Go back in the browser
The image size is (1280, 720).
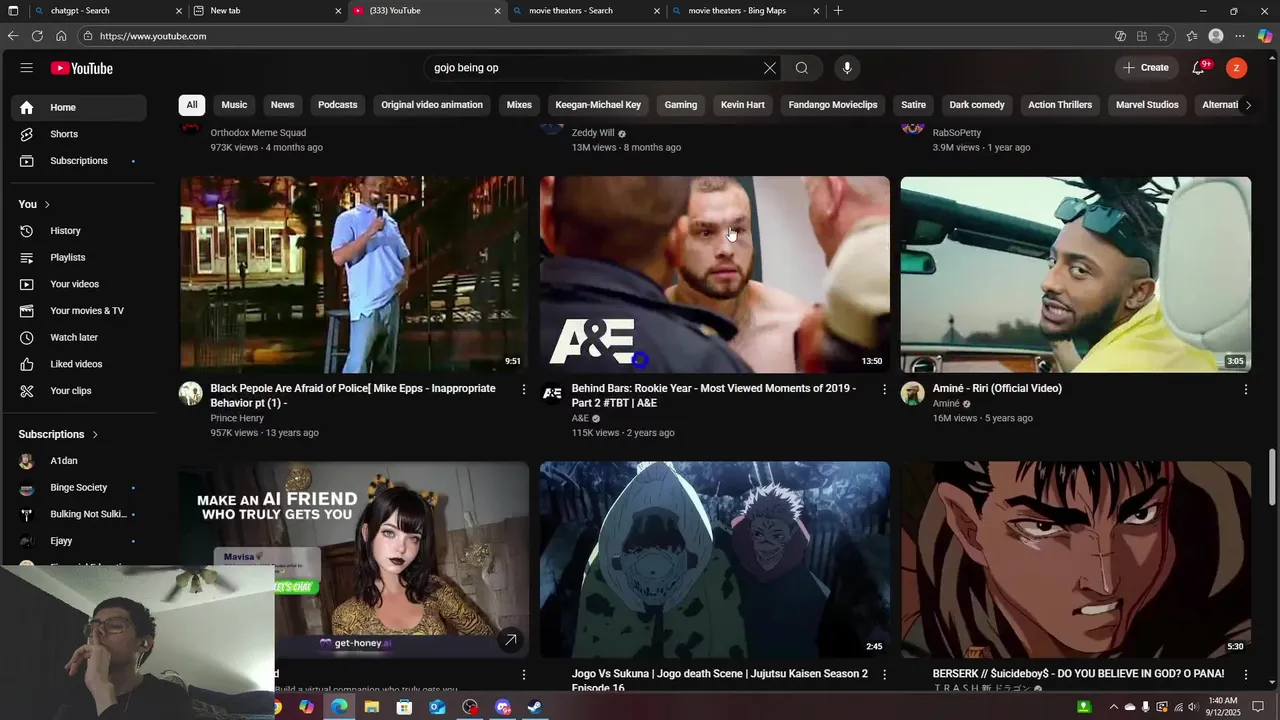13,36
